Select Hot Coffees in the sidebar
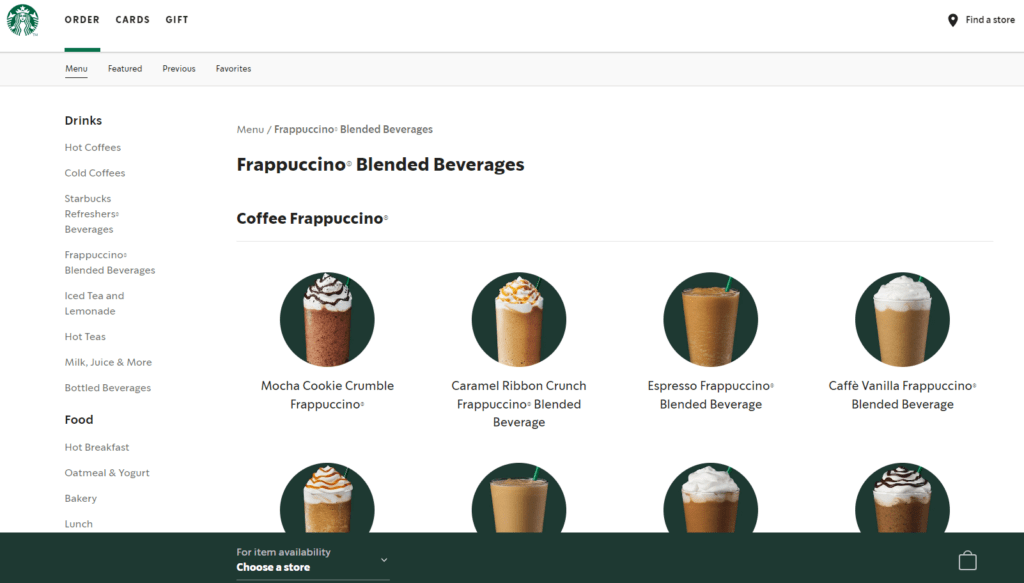 pos(92,147)
